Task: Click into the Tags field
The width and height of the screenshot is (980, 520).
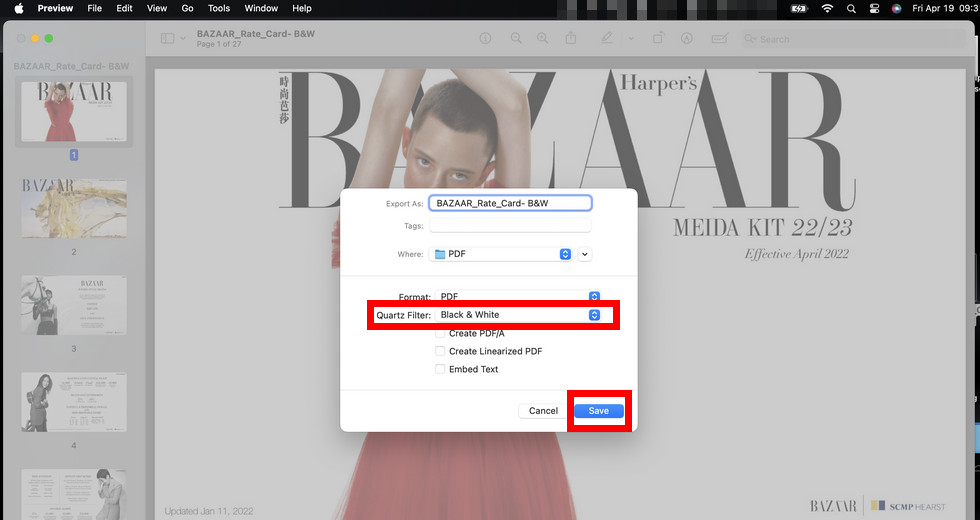Action: 510,226
